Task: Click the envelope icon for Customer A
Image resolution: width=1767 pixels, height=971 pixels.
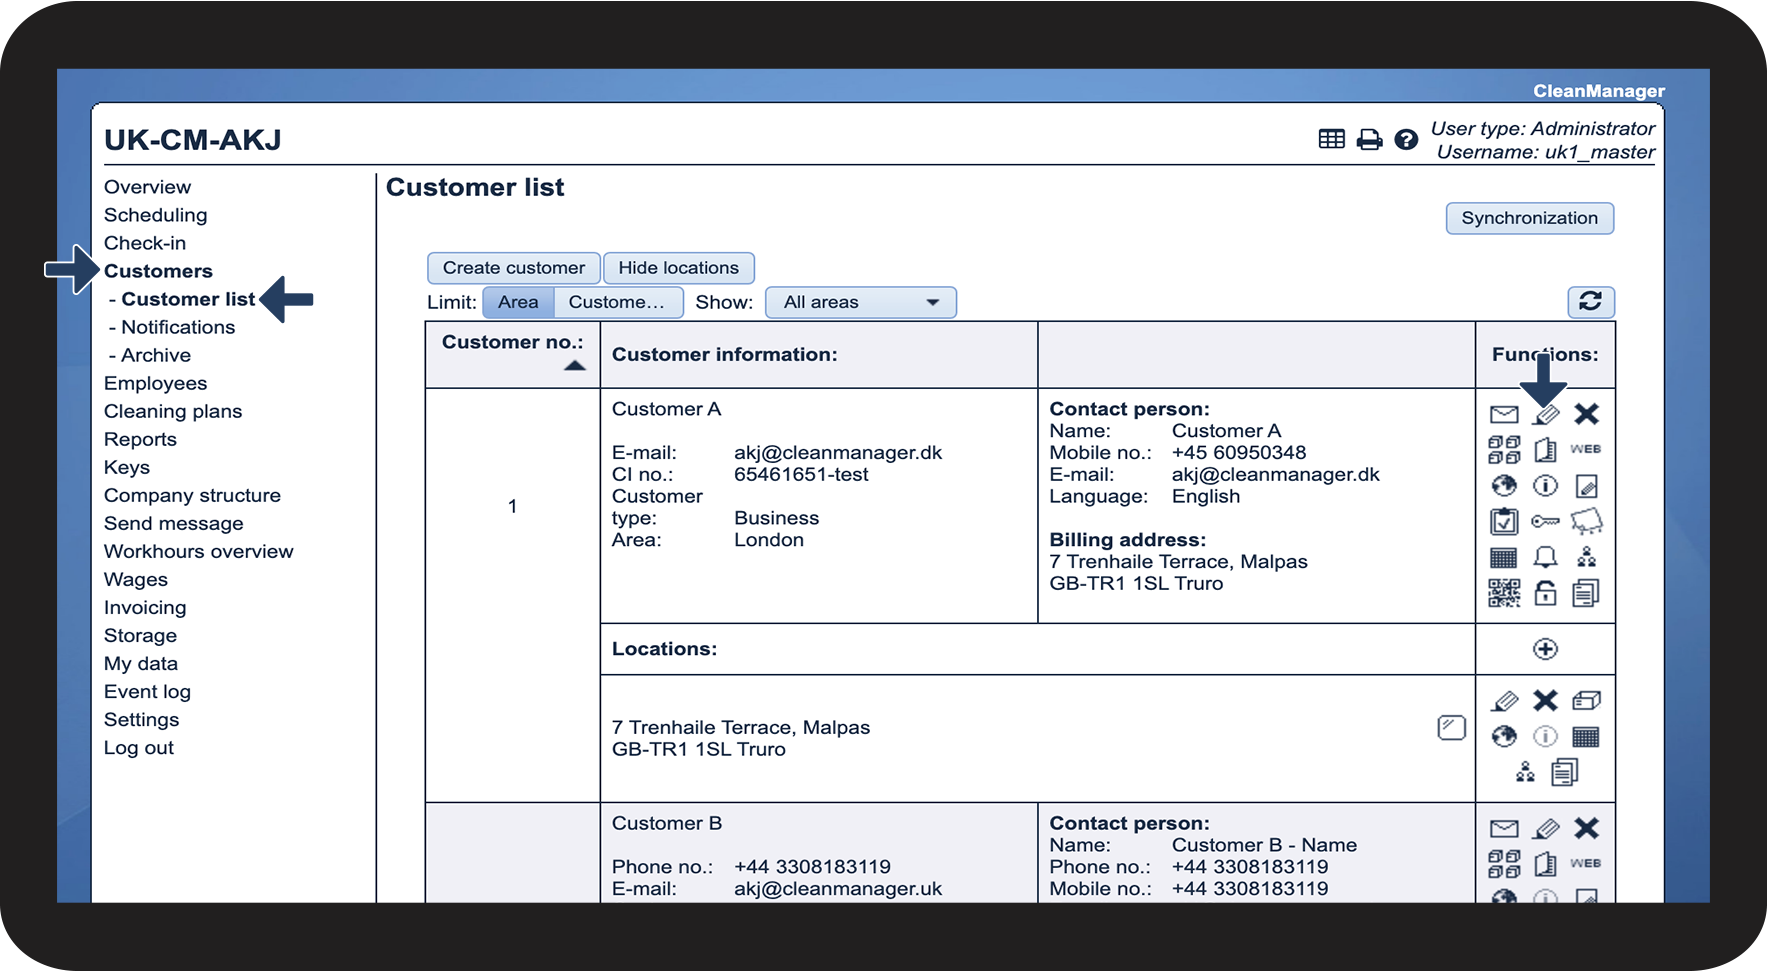Action: pyautogui.click(x=1503, y=414)
